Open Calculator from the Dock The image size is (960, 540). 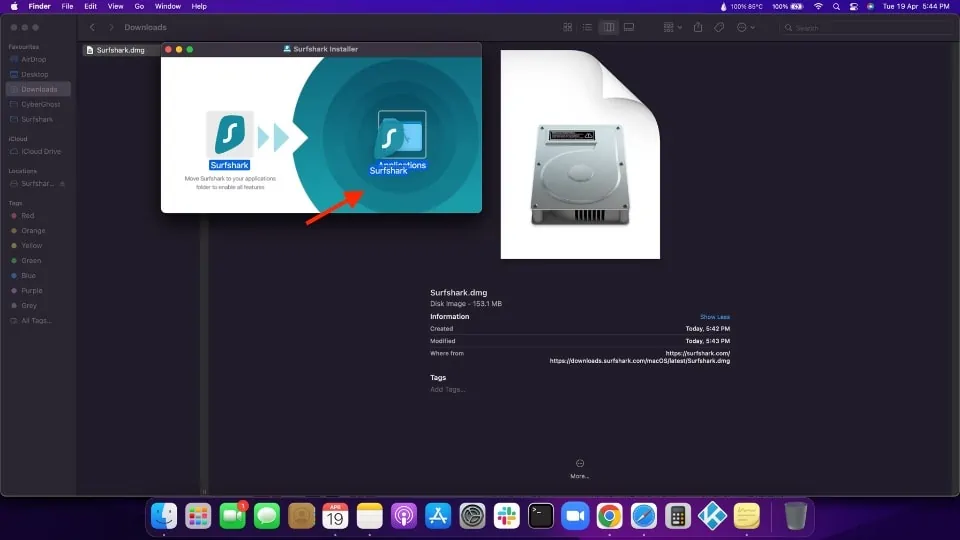click(x=678, y=516)
